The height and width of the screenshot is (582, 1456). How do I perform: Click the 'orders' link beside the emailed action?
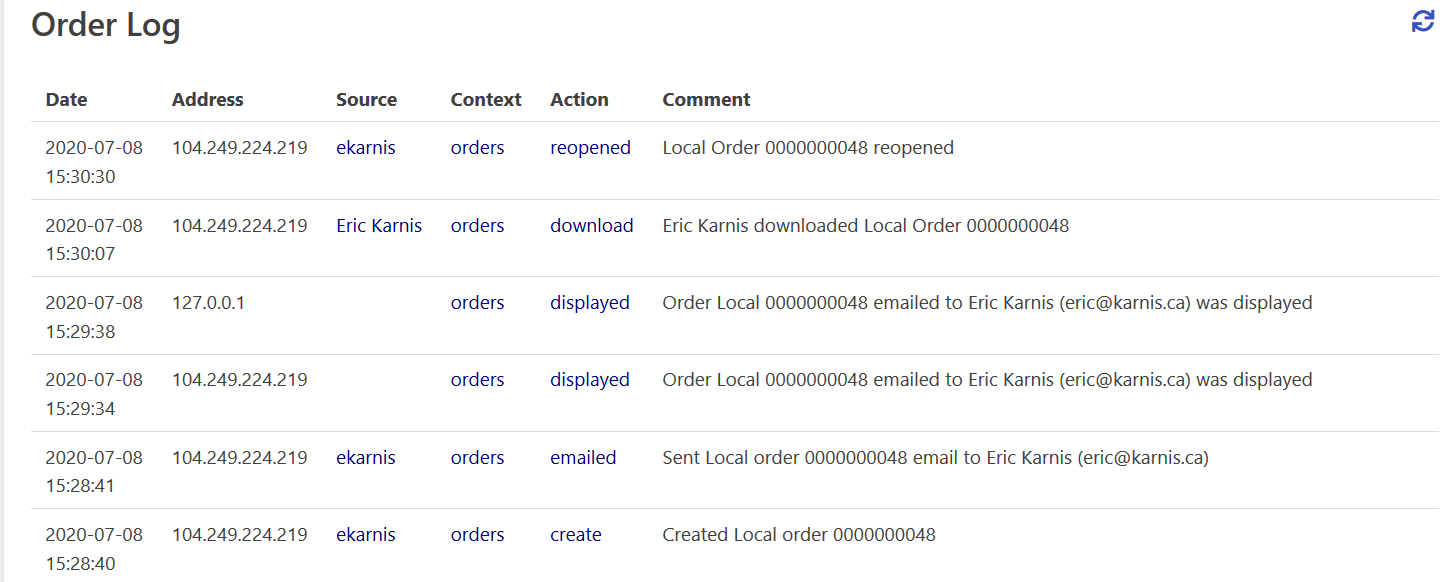pyautogui.click(x=477, y=457)
